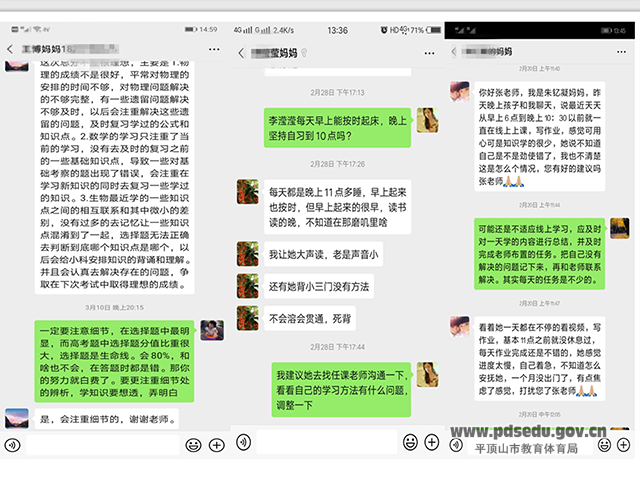Click message input field in 王博妈妈 chat
The image size is (640, 480).
coord(100,444)
